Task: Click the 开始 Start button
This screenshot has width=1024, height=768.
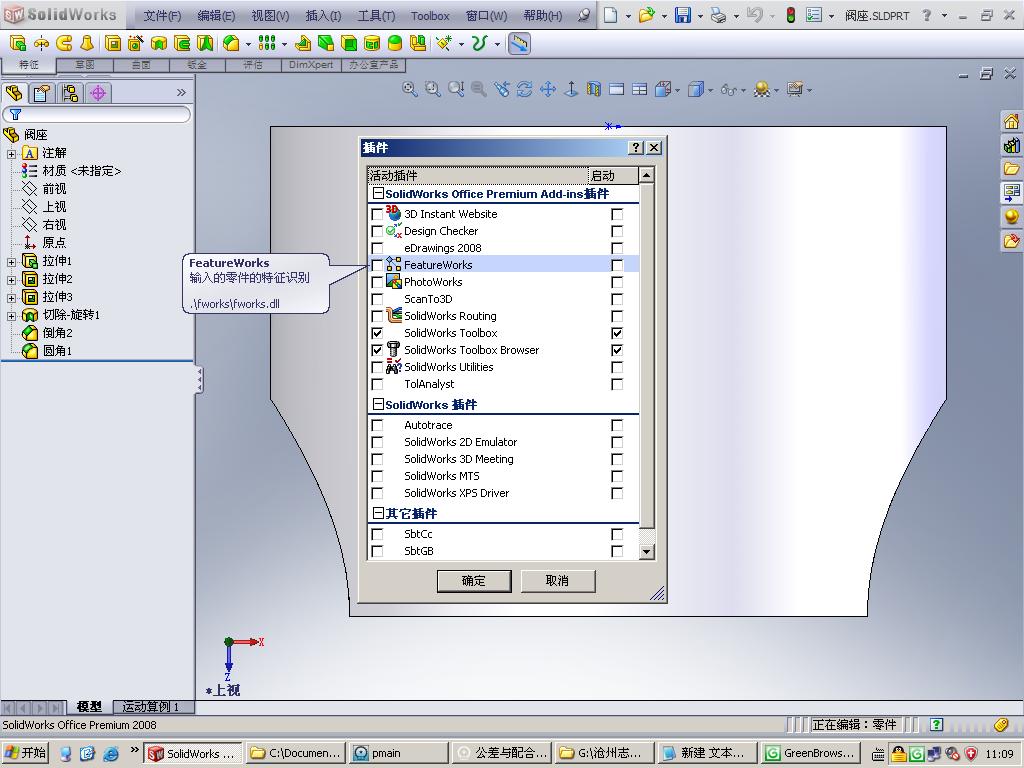Action: pyautogui.click(x=25, y=753)
